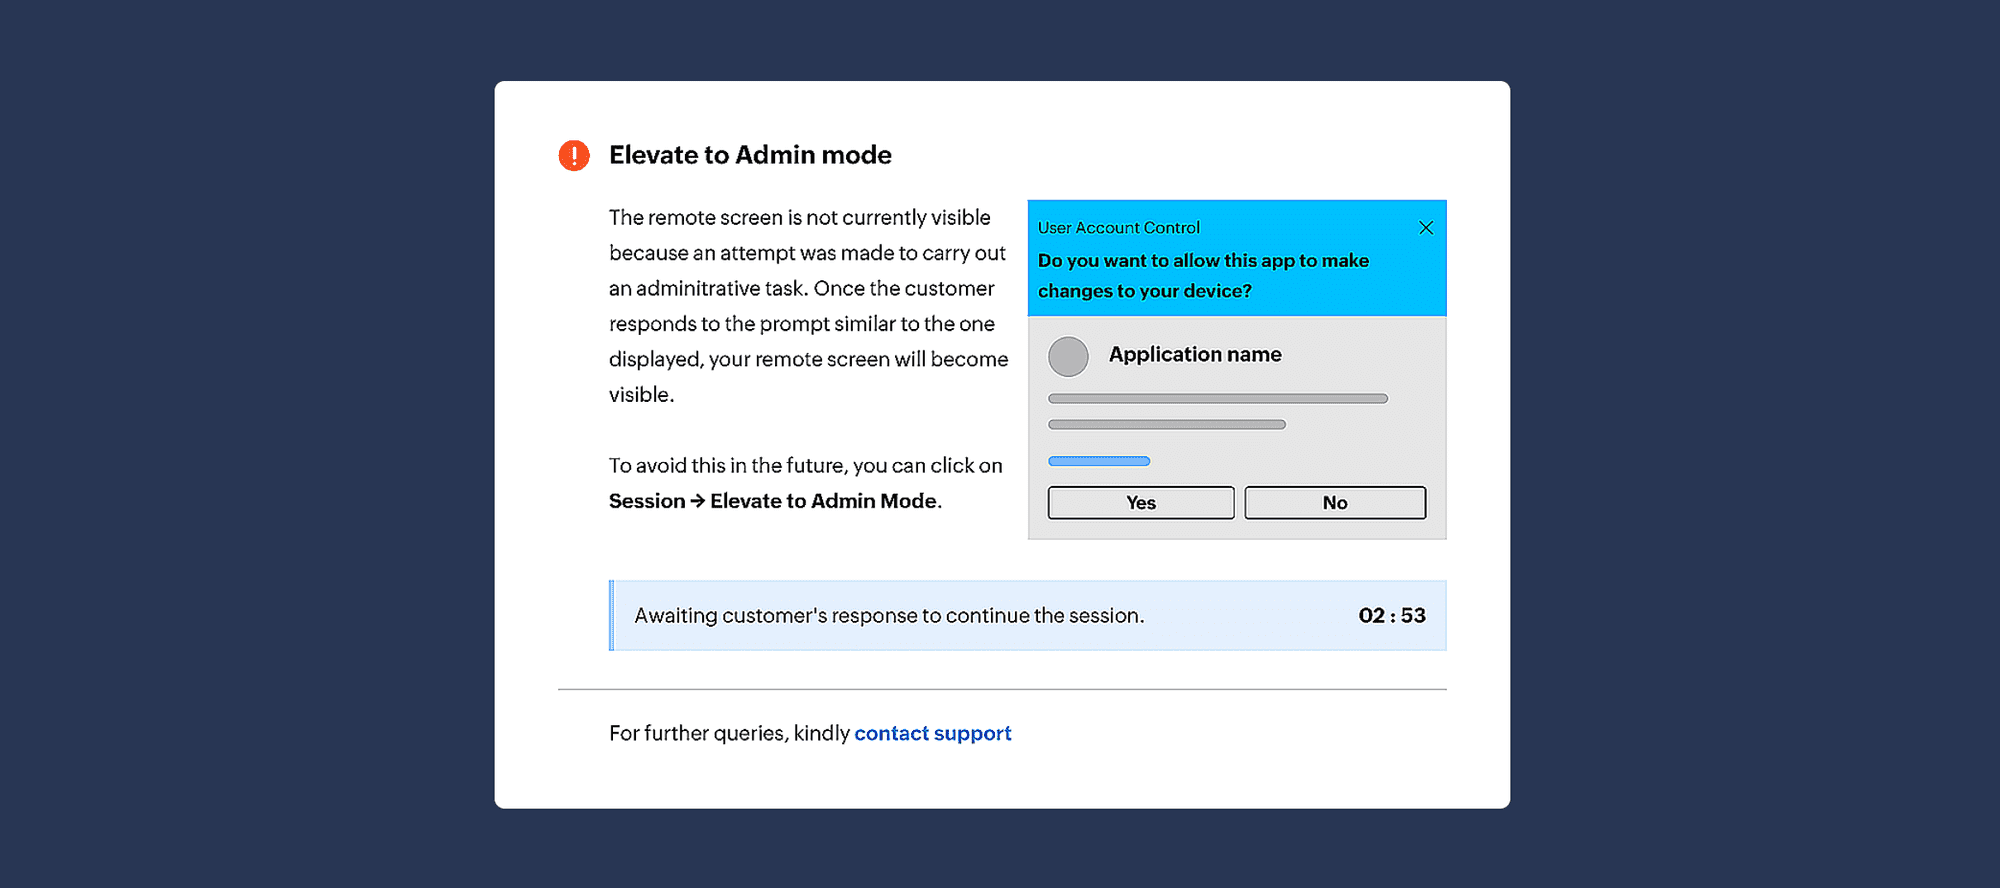Click the "Elevate to Admin mode" heading
This screenshot has height=888, width=2000.
pyautogui.click(x=750, y=155)
